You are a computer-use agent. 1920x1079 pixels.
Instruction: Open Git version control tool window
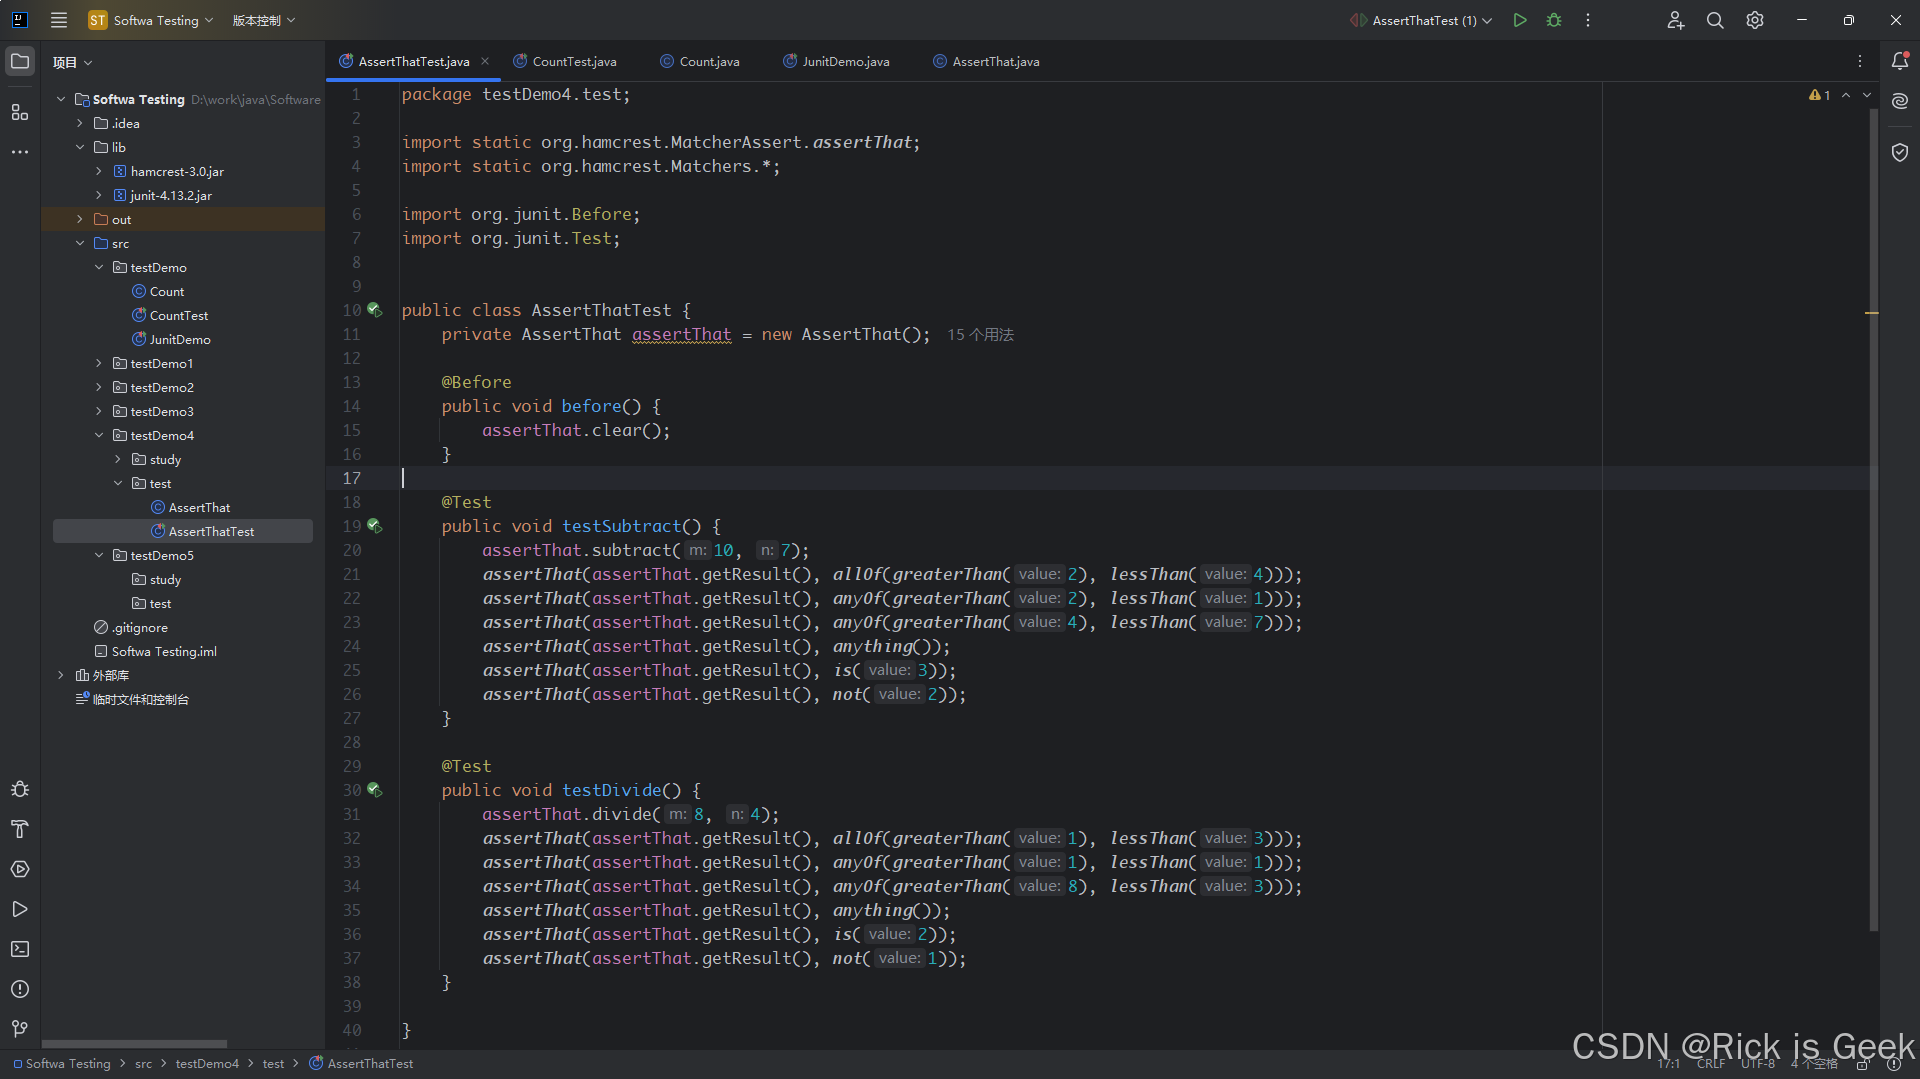point(20,1029)
